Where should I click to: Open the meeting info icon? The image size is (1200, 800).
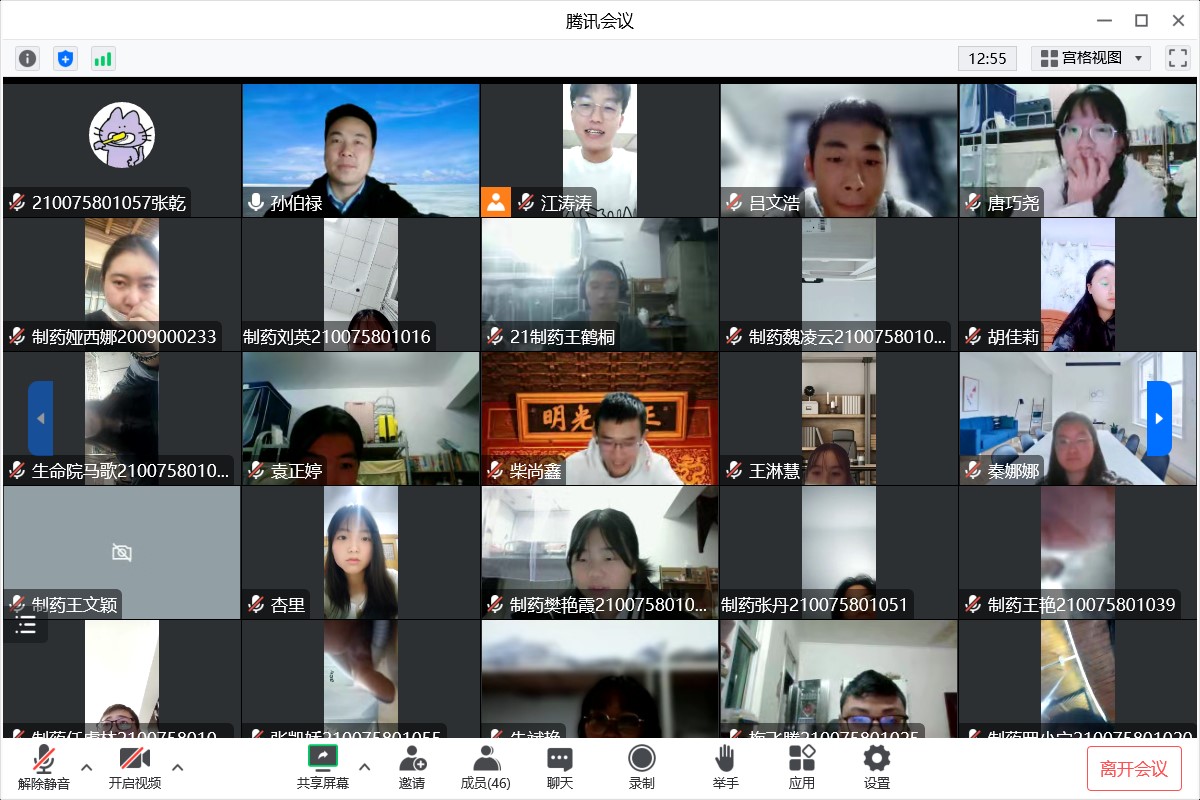(x=27, y=58)
